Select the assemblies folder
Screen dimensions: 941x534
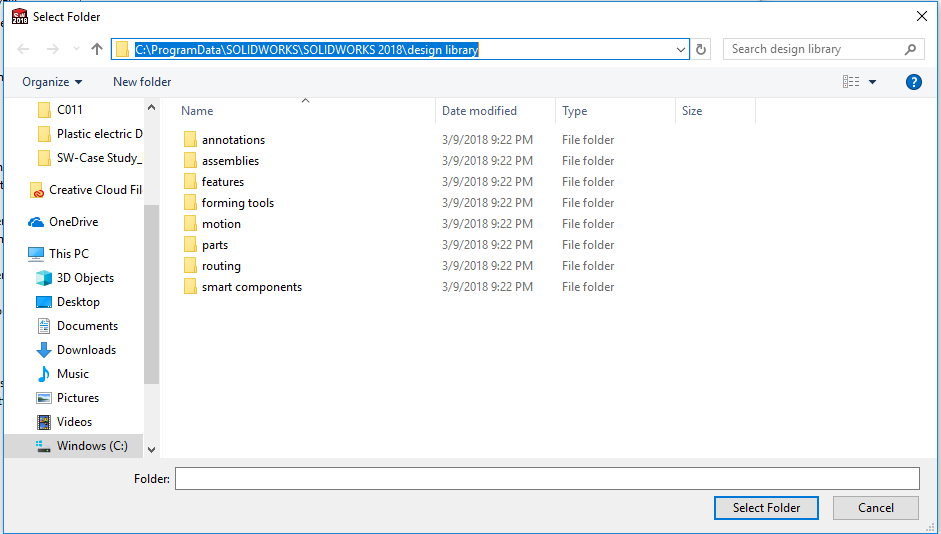[230, 161]
